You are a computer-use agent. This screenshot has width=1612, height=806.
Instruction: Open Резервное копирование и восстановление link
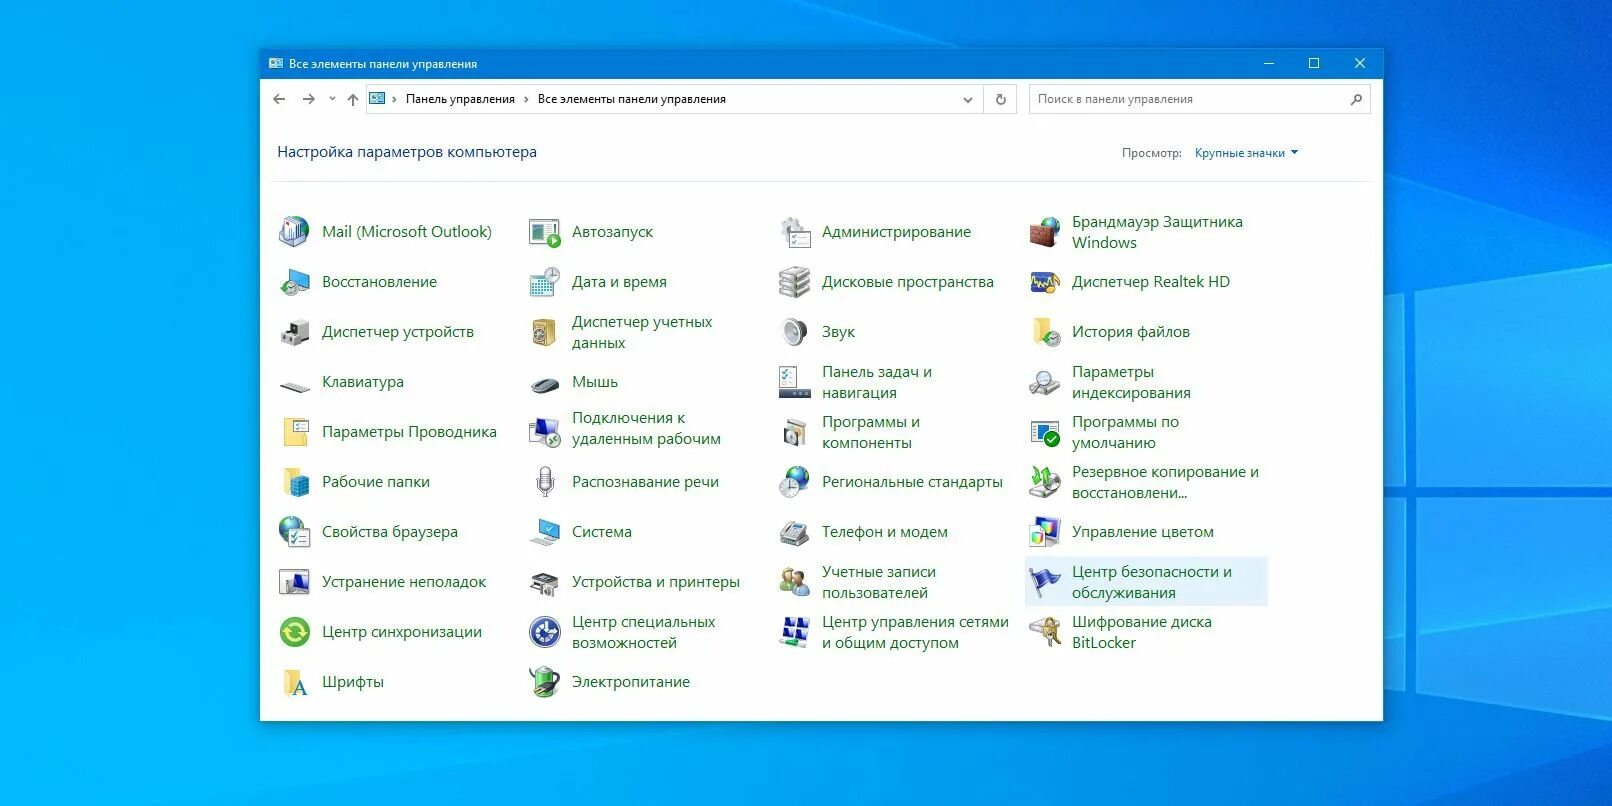point(1165,482)
